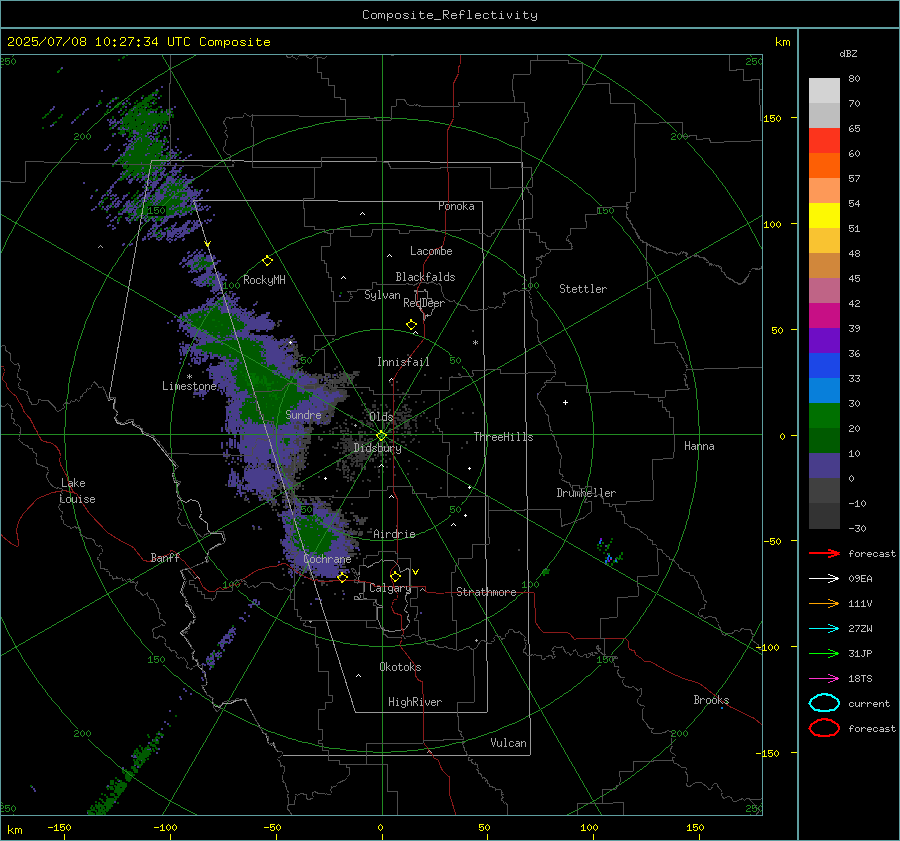Screen dimensions: 900x841
Task: Click the blue 36–33 dBZ swatch
Action: pyautogui.click(x=824, y=366)
